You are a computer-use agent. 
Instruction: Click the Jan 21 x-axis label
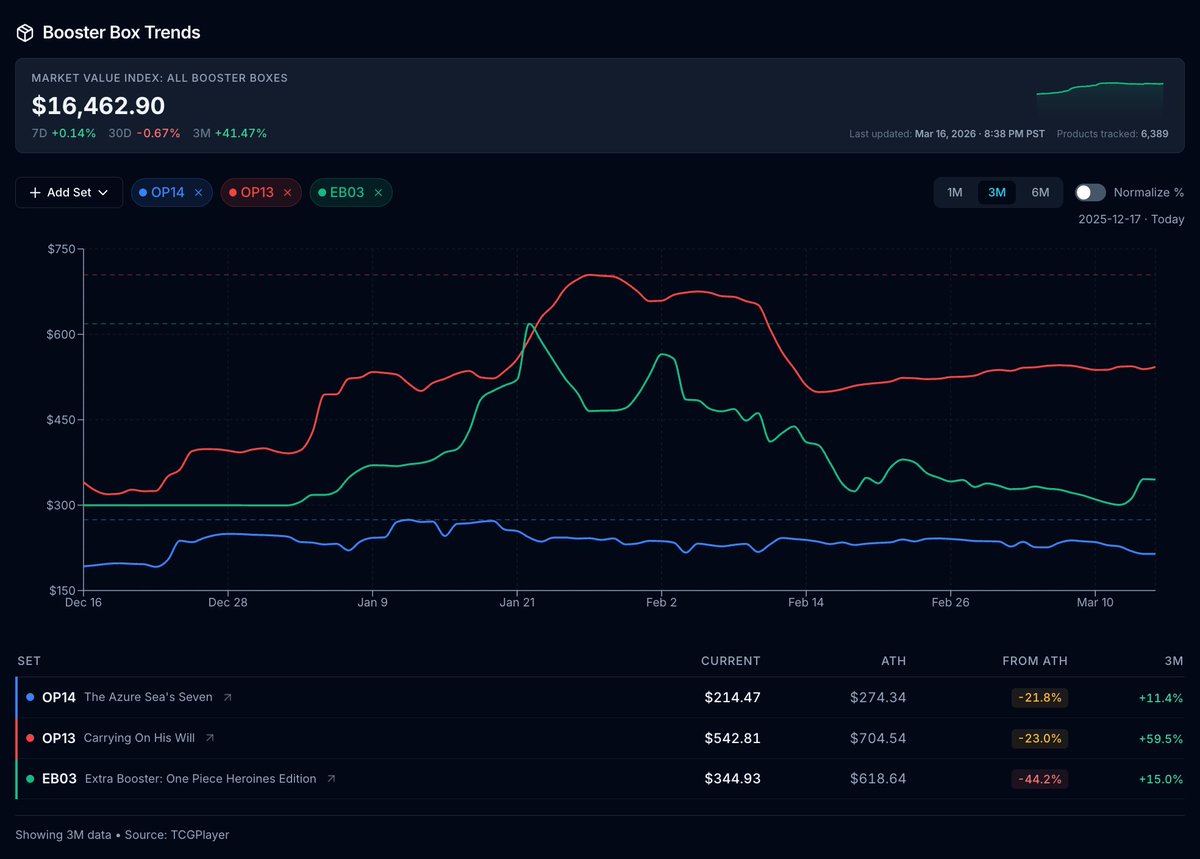[x=517, y=602]
